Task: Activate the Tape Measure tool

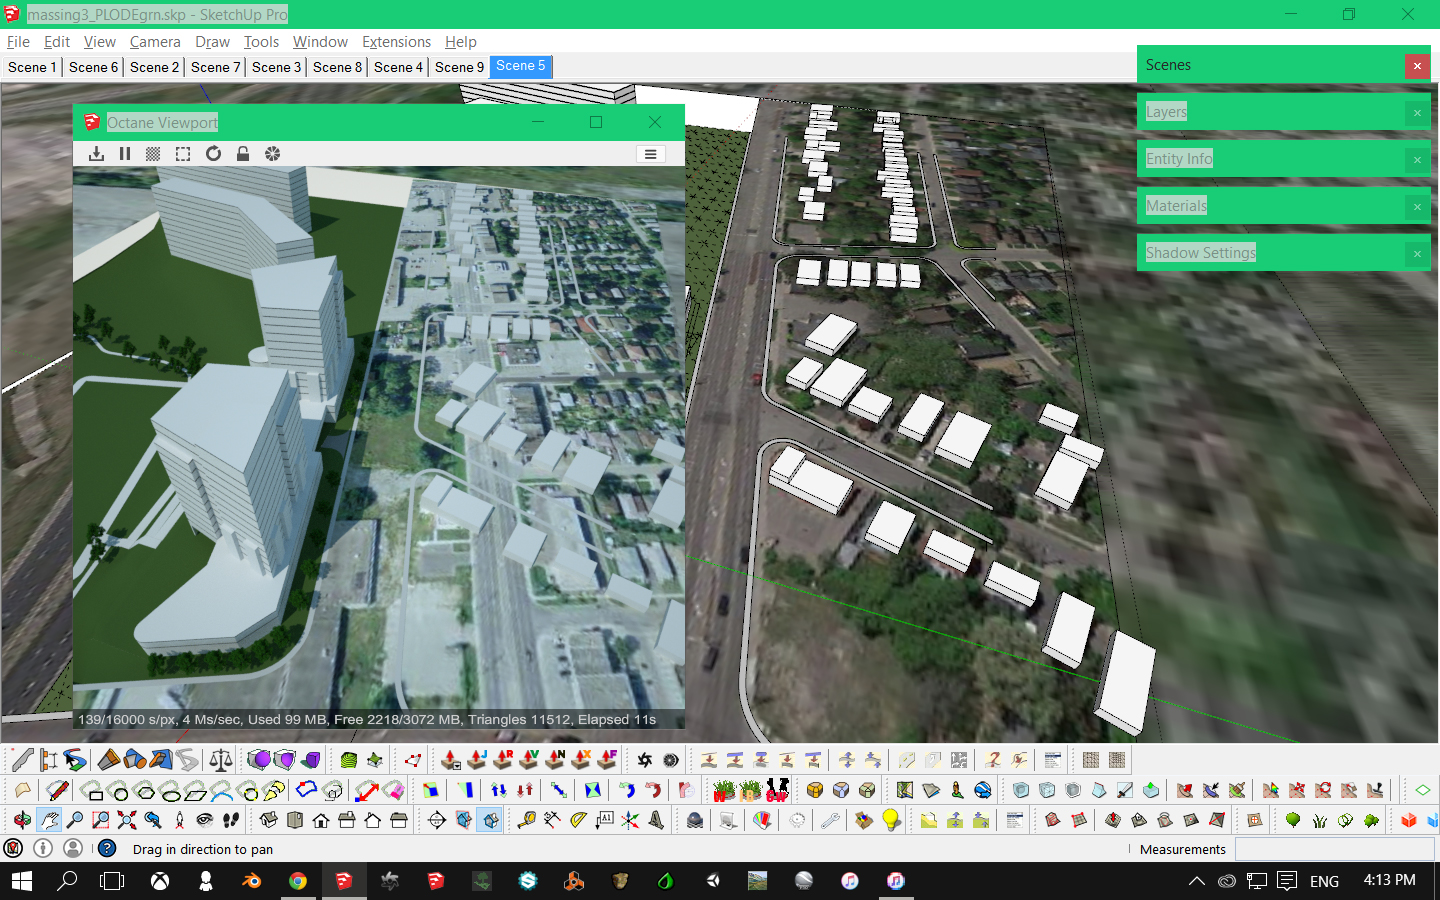Action: (x=526, y=820)
